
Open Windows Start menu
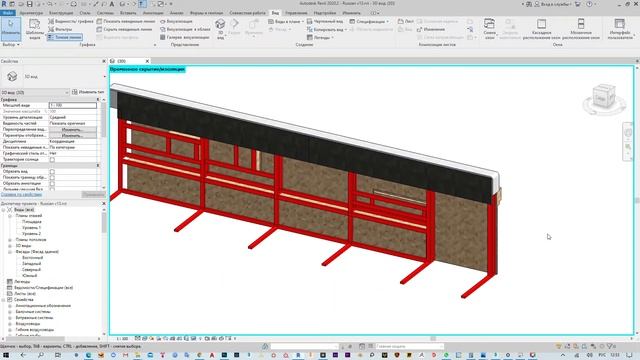tap(6, 355)
